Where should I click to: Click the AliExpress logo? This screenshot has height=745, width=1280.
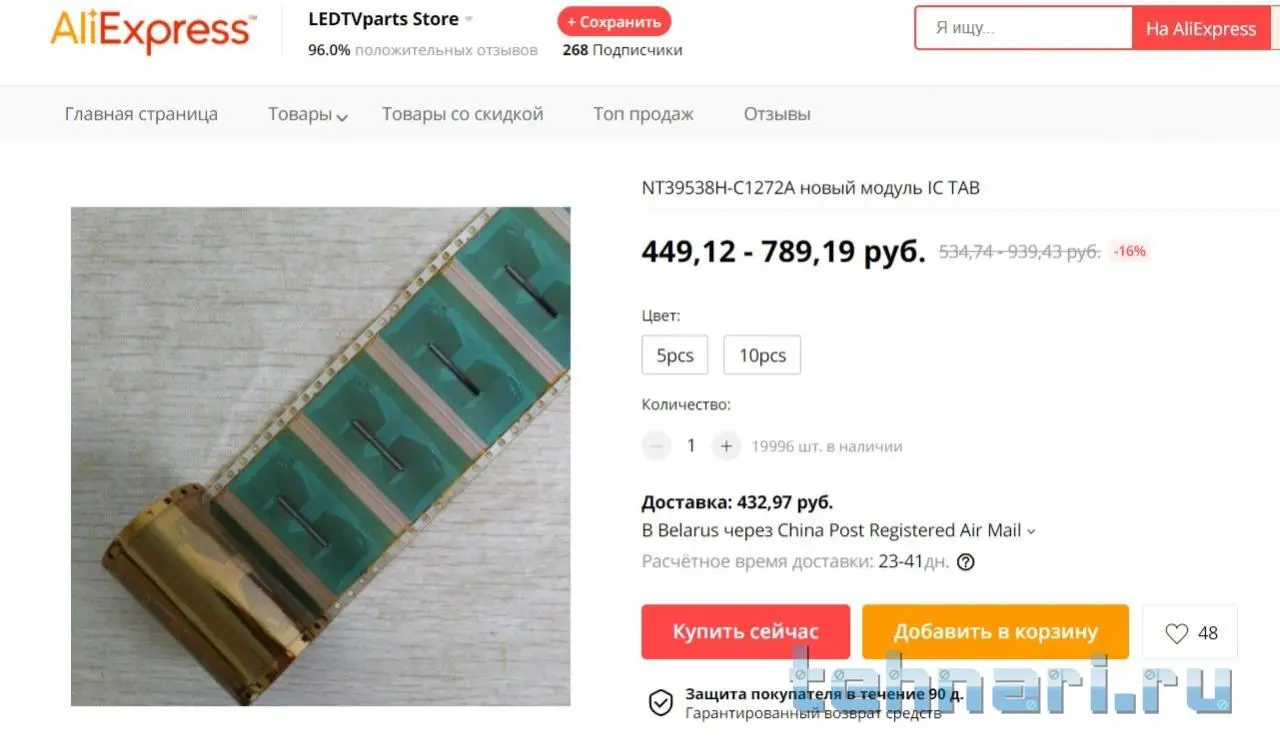point(150,31)
